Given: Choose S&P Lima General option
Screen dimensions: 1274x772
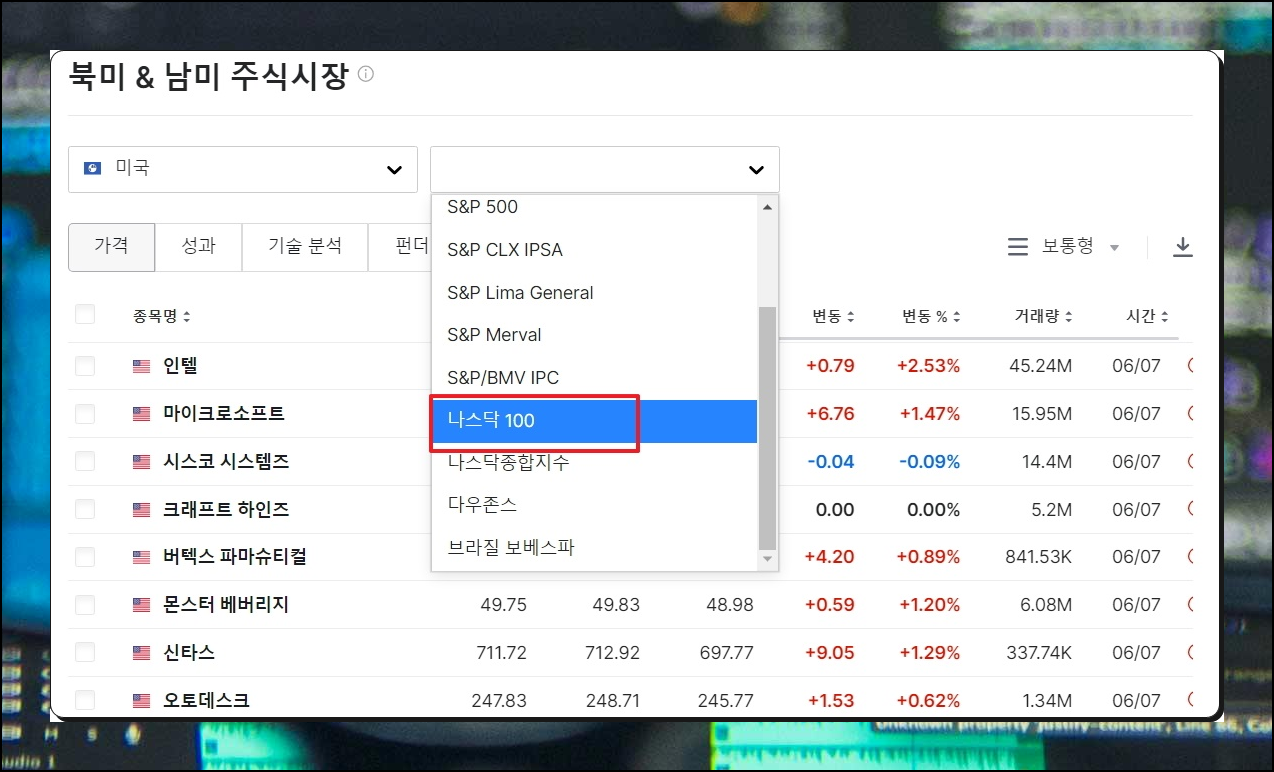Looking at the screenshot, I should pos(594,293).
